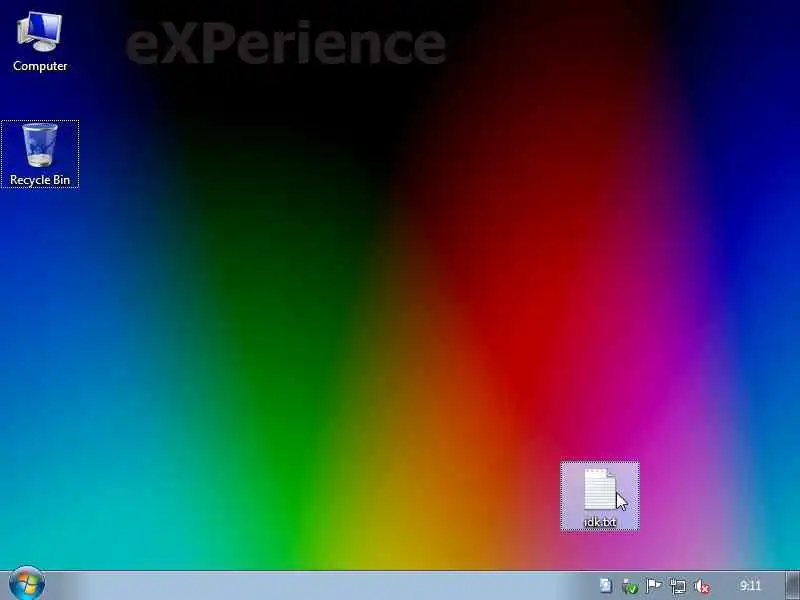The width and height of the screenshot is (800, 600).
Task: Open the taskbar clock showing 9:11
Action: 750,586
